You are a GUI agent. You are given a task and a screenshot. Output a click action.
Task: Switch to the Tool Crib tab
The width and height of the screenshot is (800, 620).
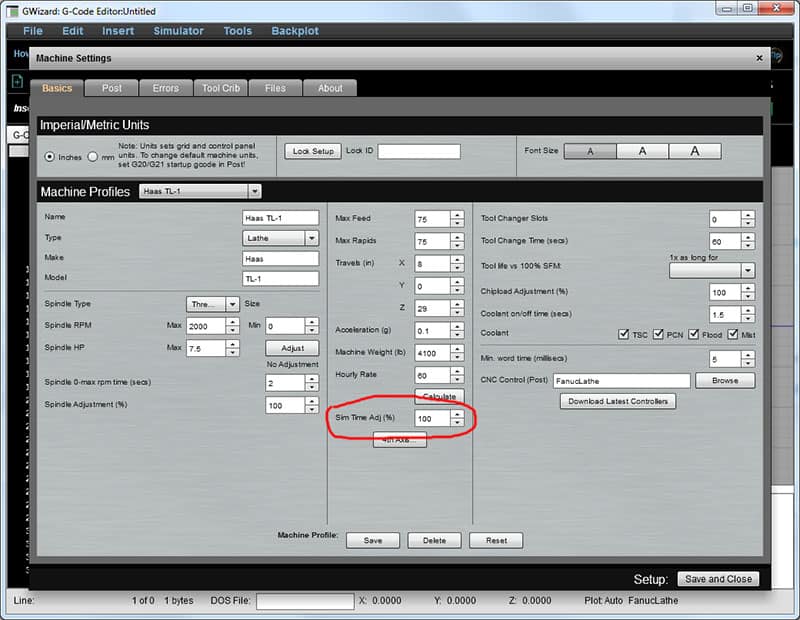220,88
